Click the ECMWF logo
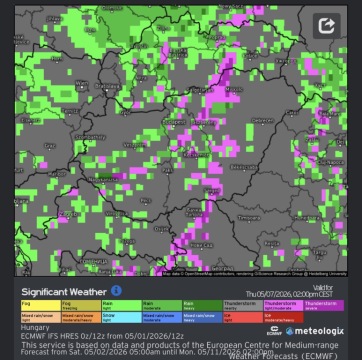Image resolution: width=362 pixels, height=360 pixels. point(274,331)
